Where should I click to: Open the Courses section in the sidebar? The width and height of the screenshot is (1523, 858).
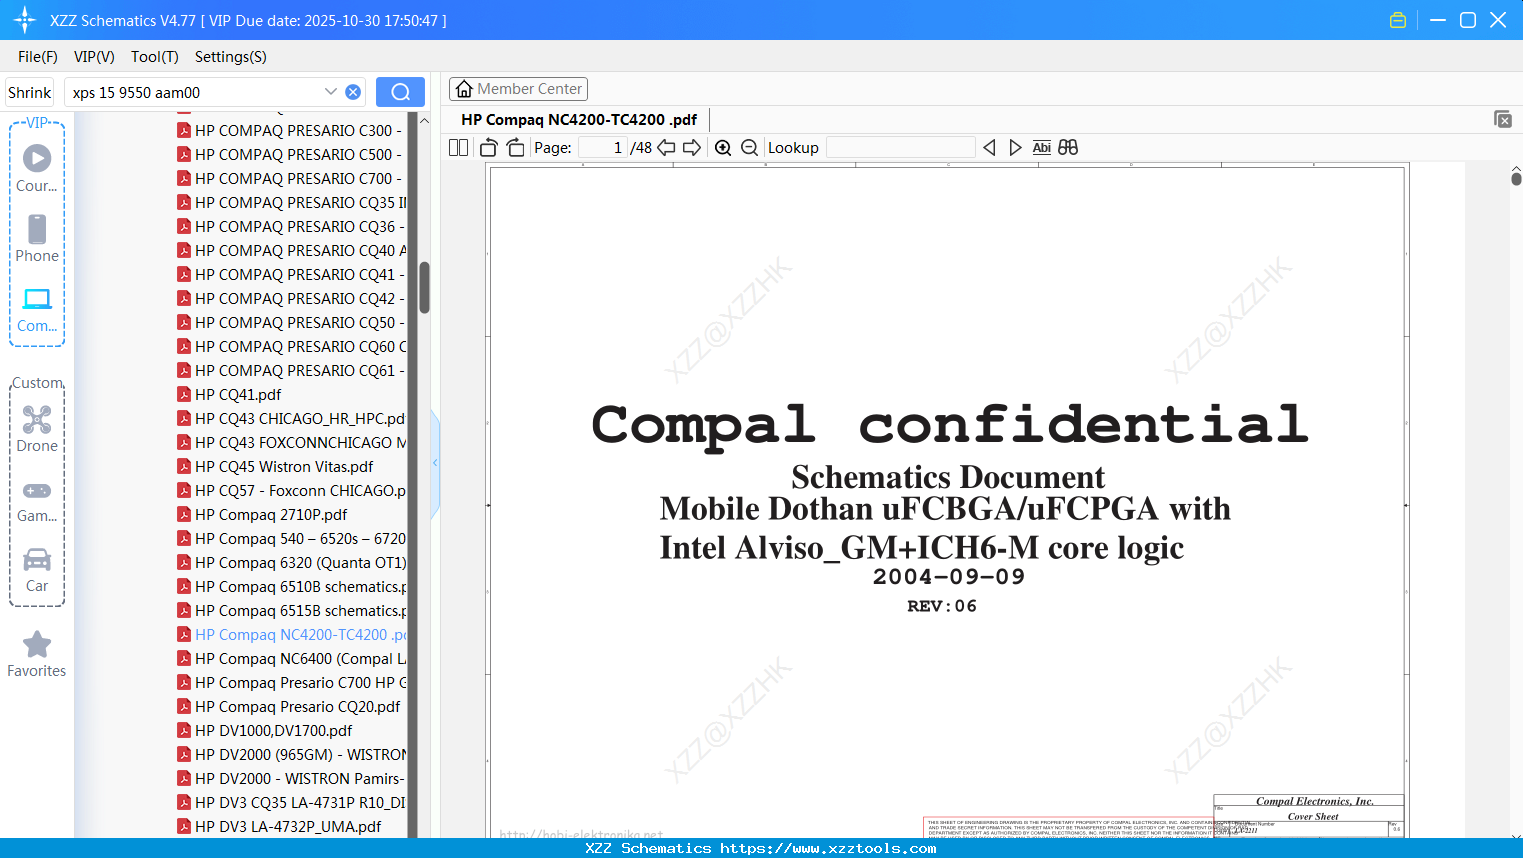click(37, 168)
